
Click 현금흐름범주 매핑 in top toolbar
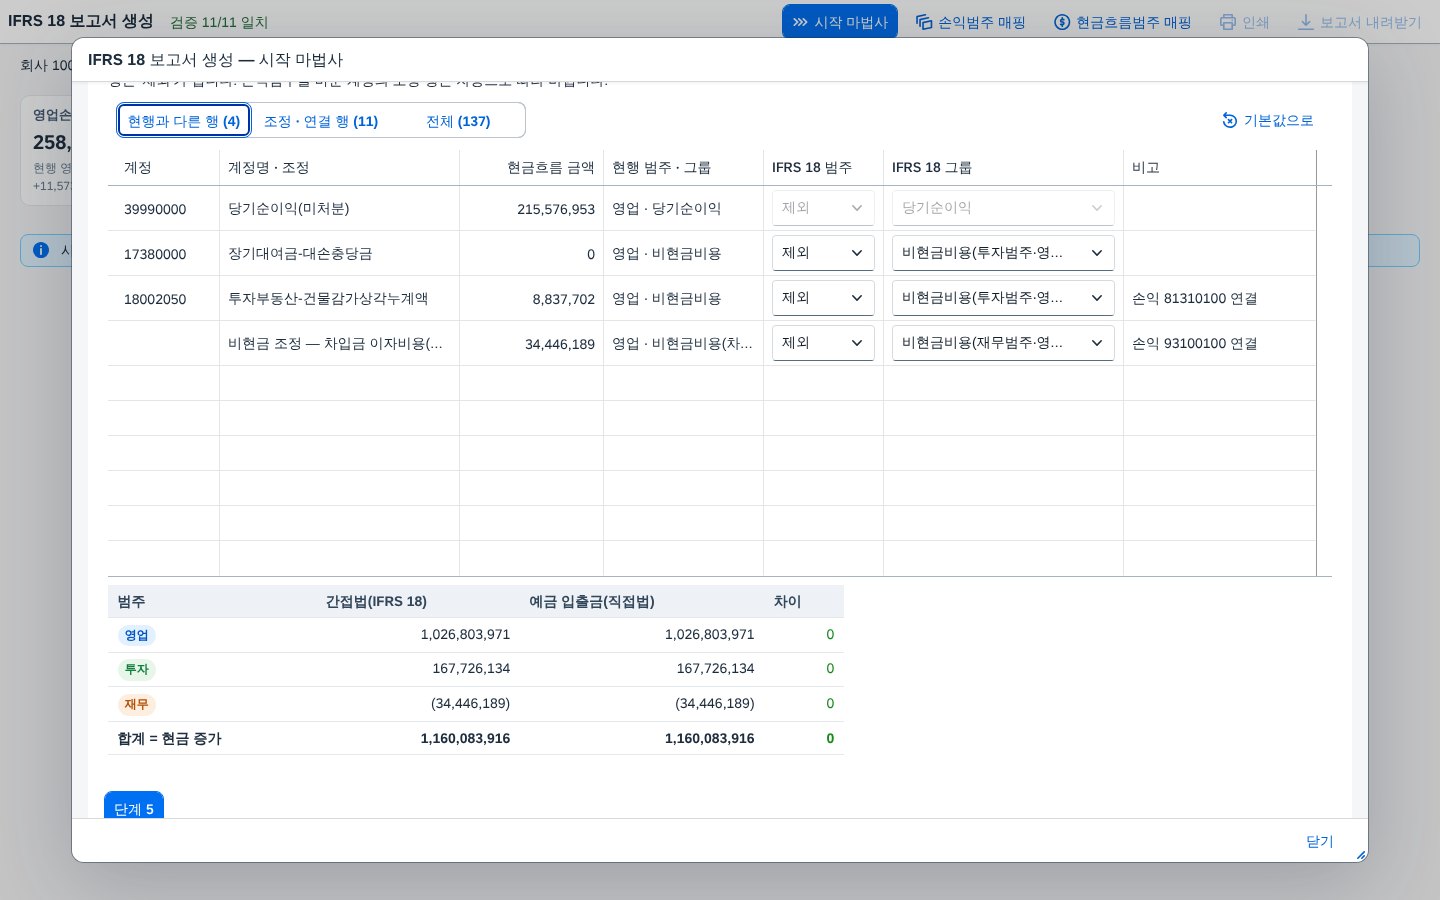coord(1123,22)
